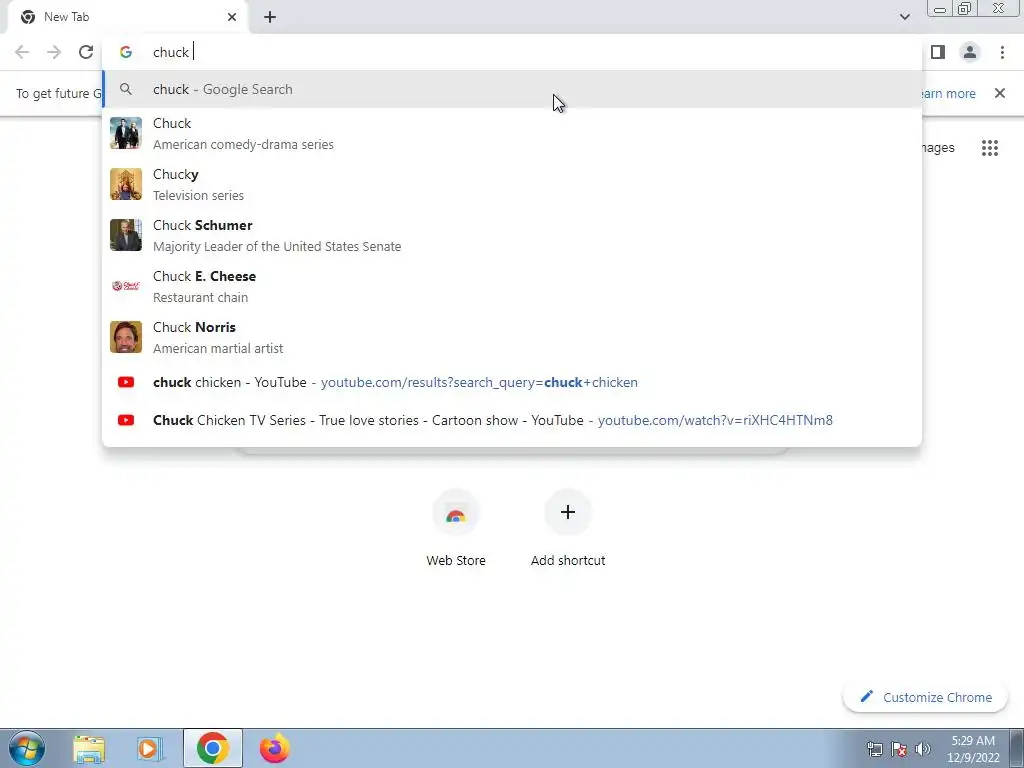The image size is (1024, 768).
Task: Open youtube.com/results?search_query=chuck+chicken link
Action: coord(479,383)
